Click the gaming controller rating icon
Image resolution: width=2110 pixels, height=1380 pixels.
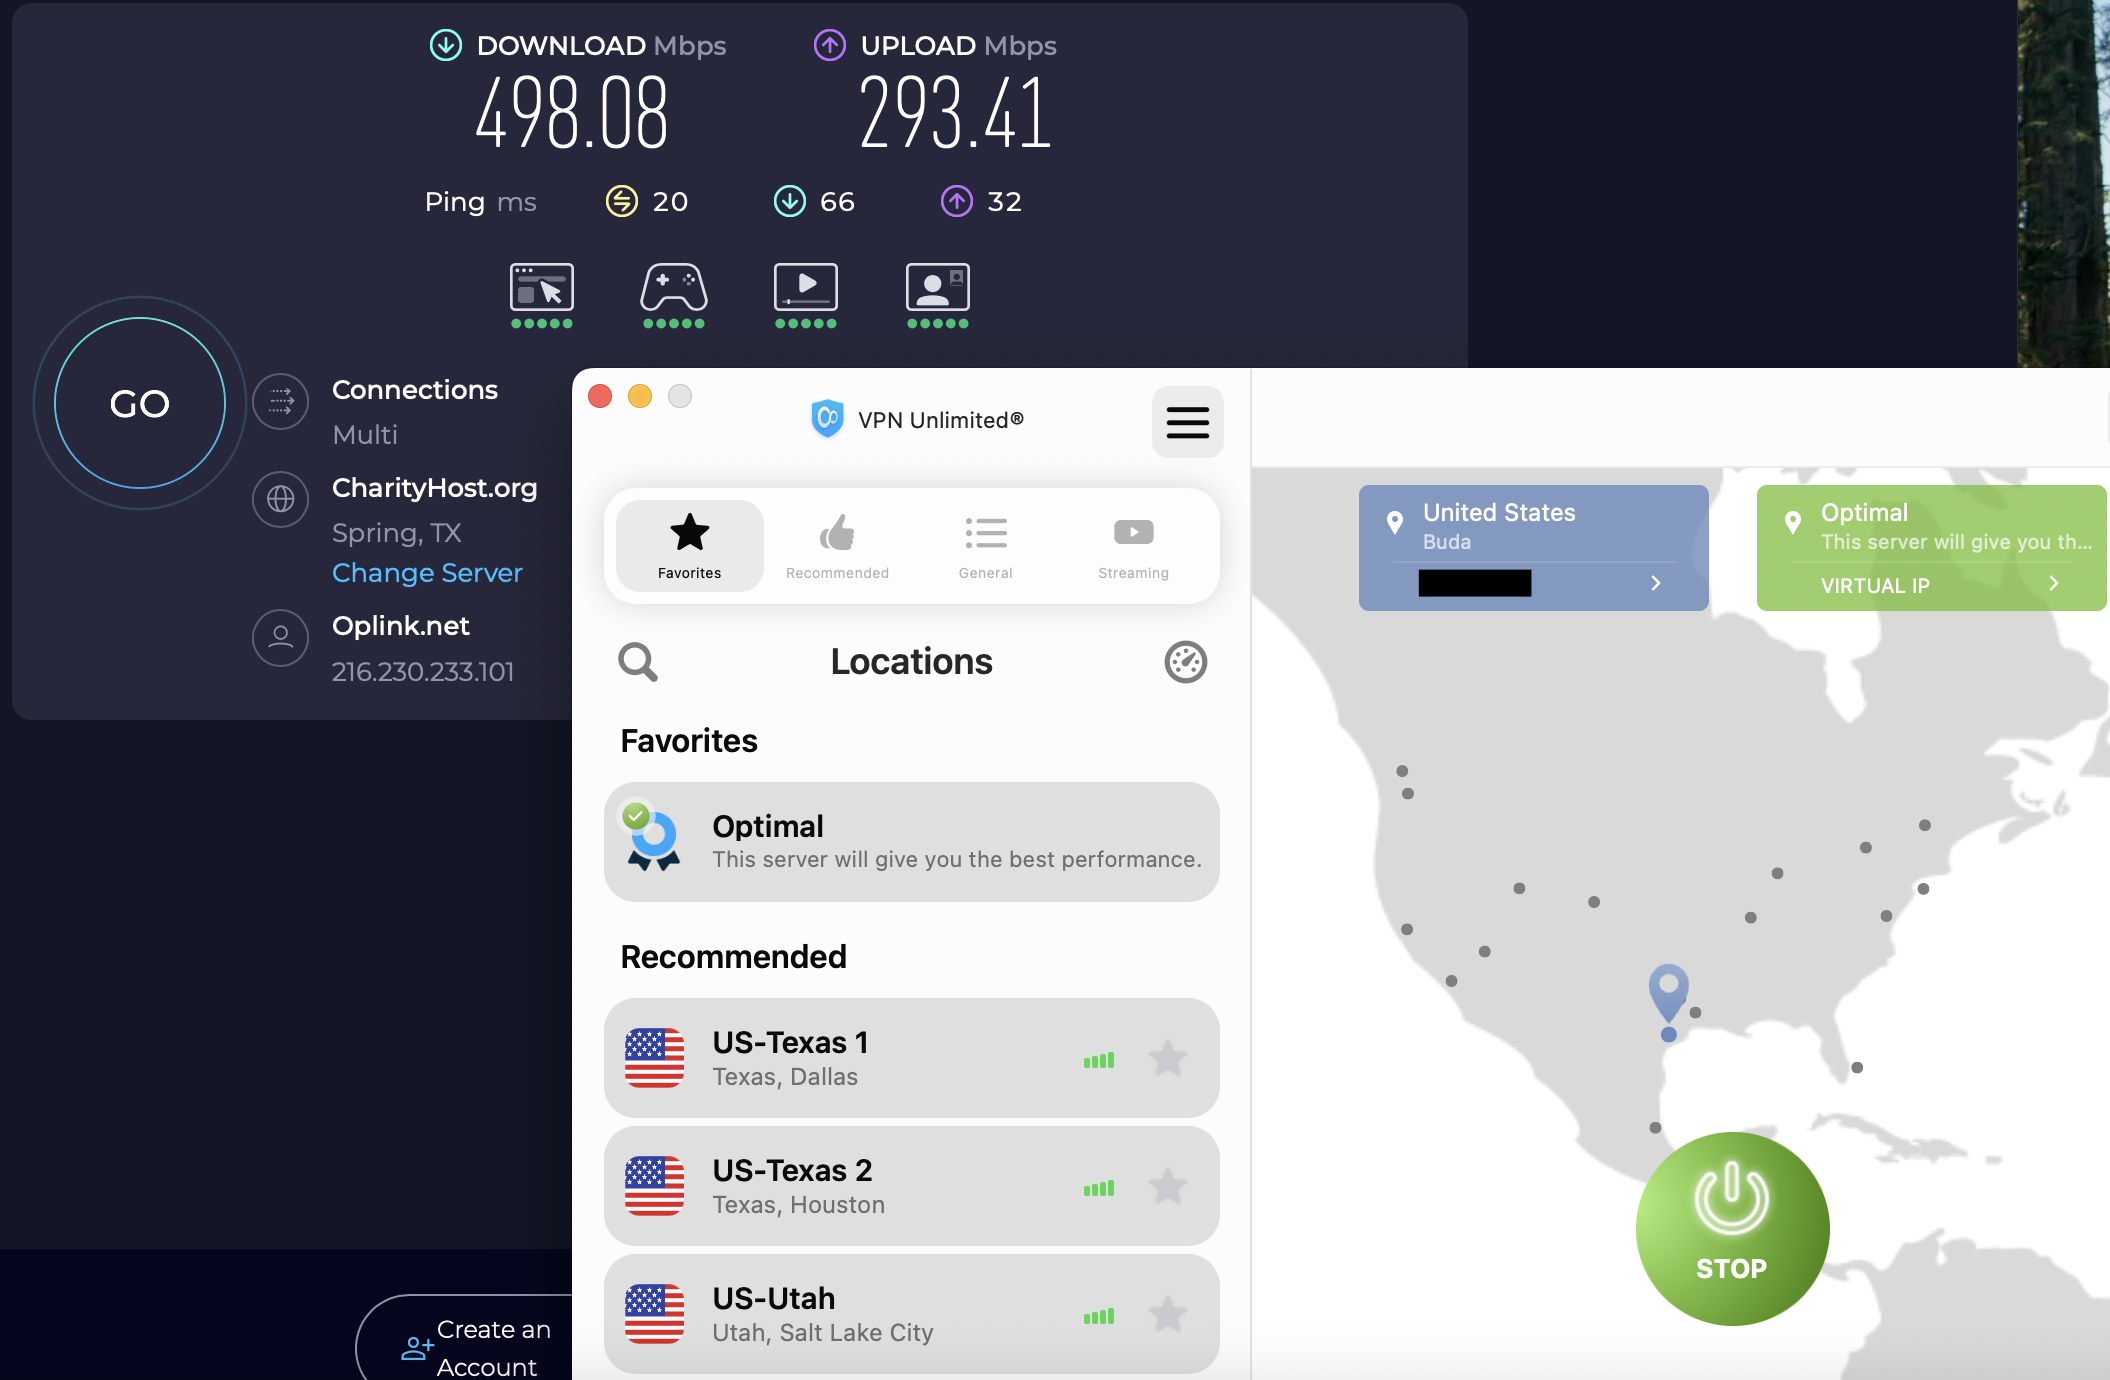(x=674, y=288)
